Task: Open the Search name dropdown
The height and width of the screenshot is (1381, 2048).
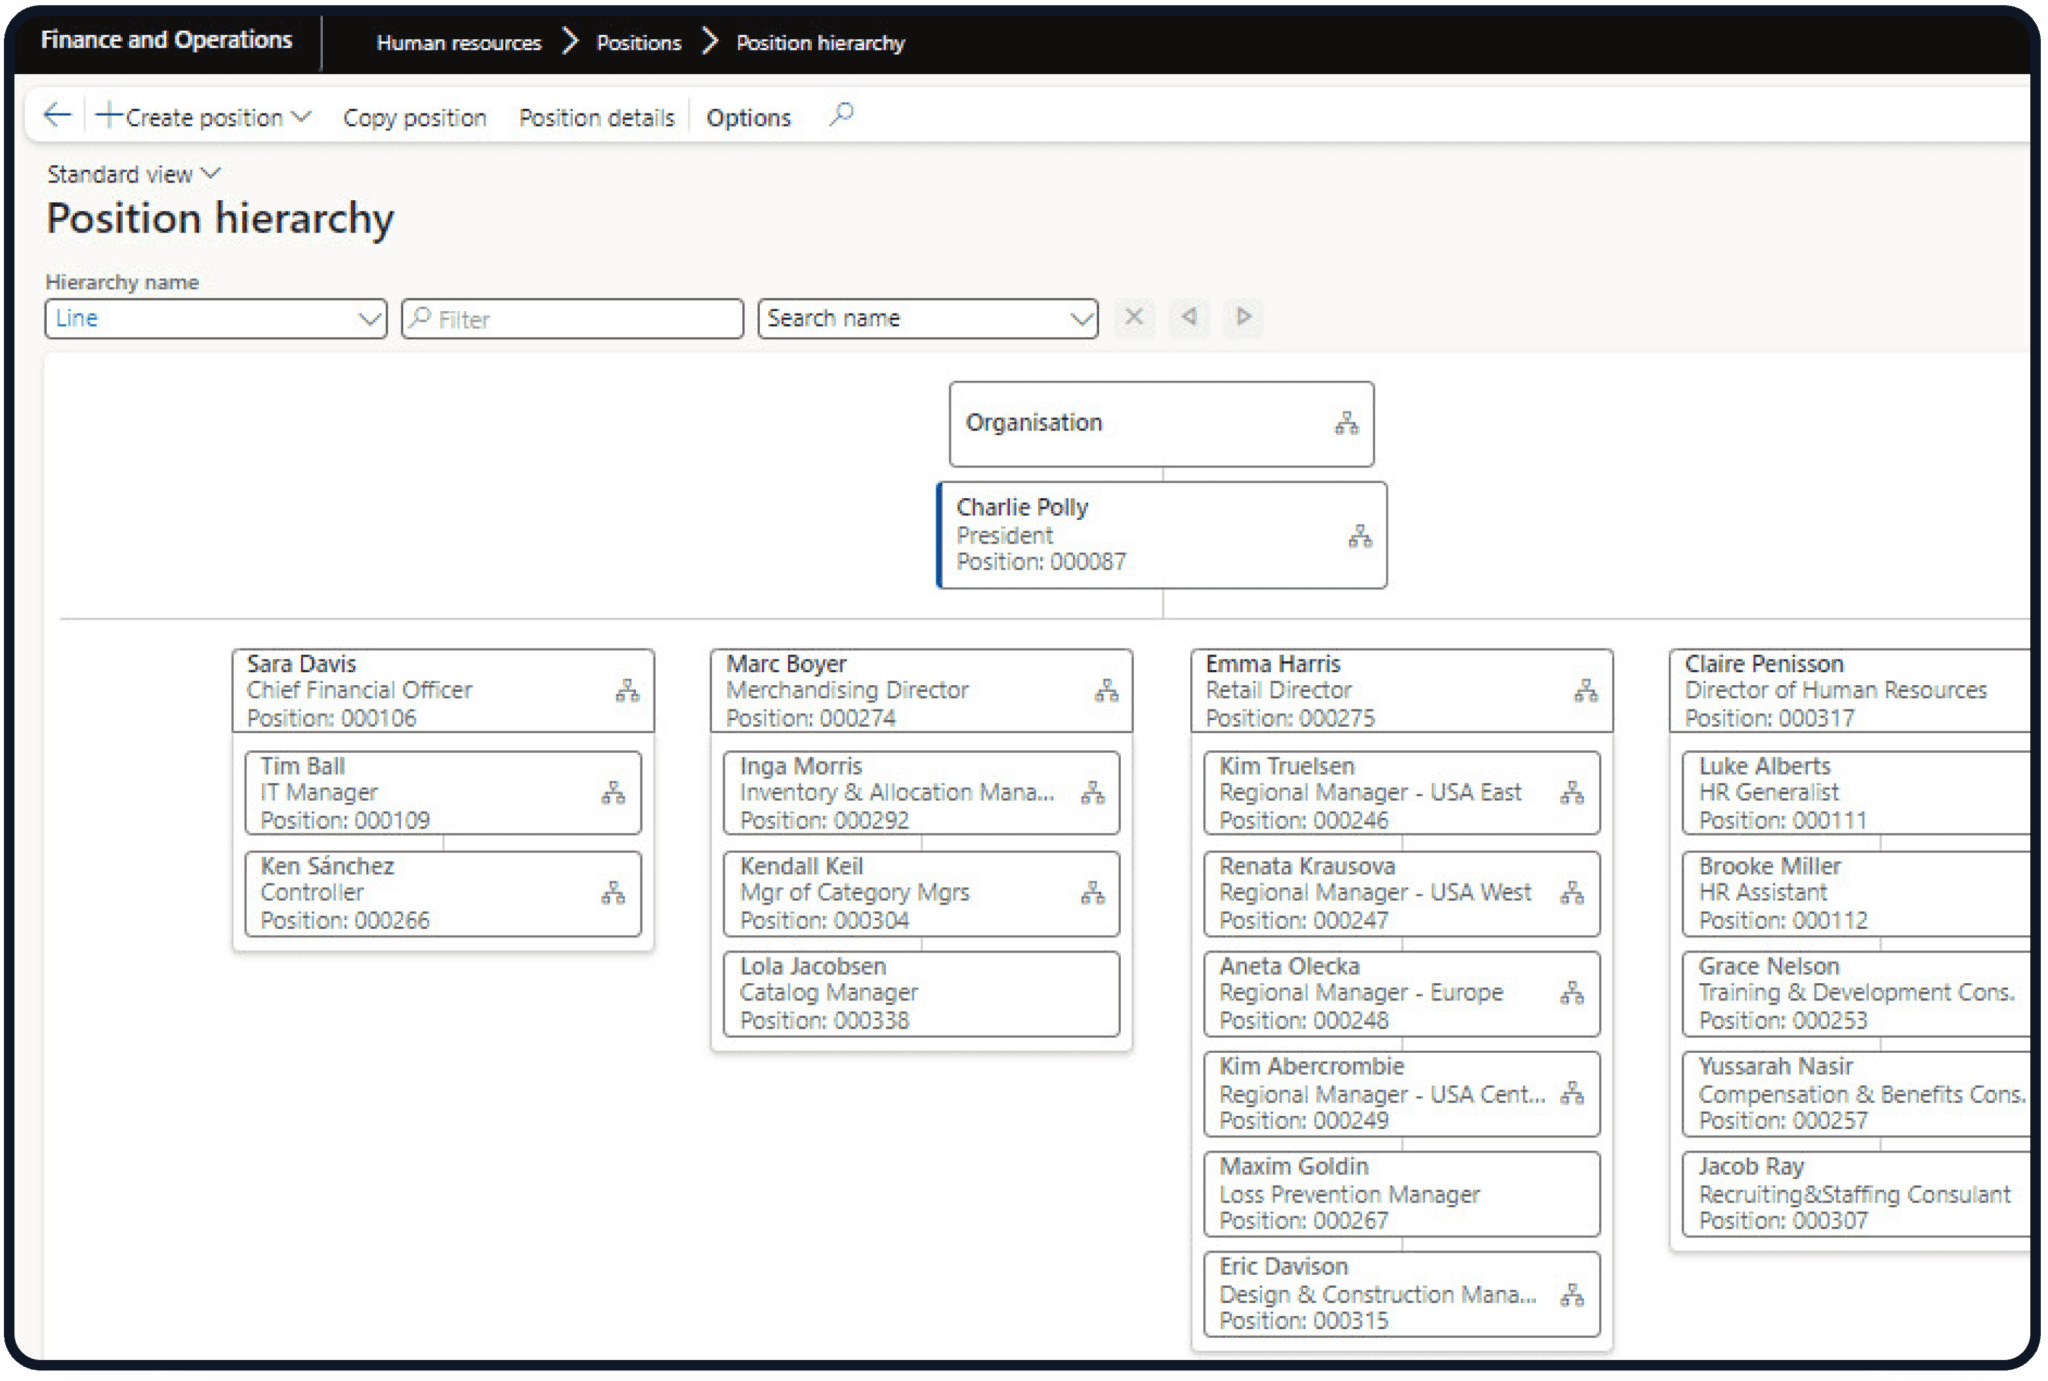Action: pyautogui.click(x=928, y=318)
